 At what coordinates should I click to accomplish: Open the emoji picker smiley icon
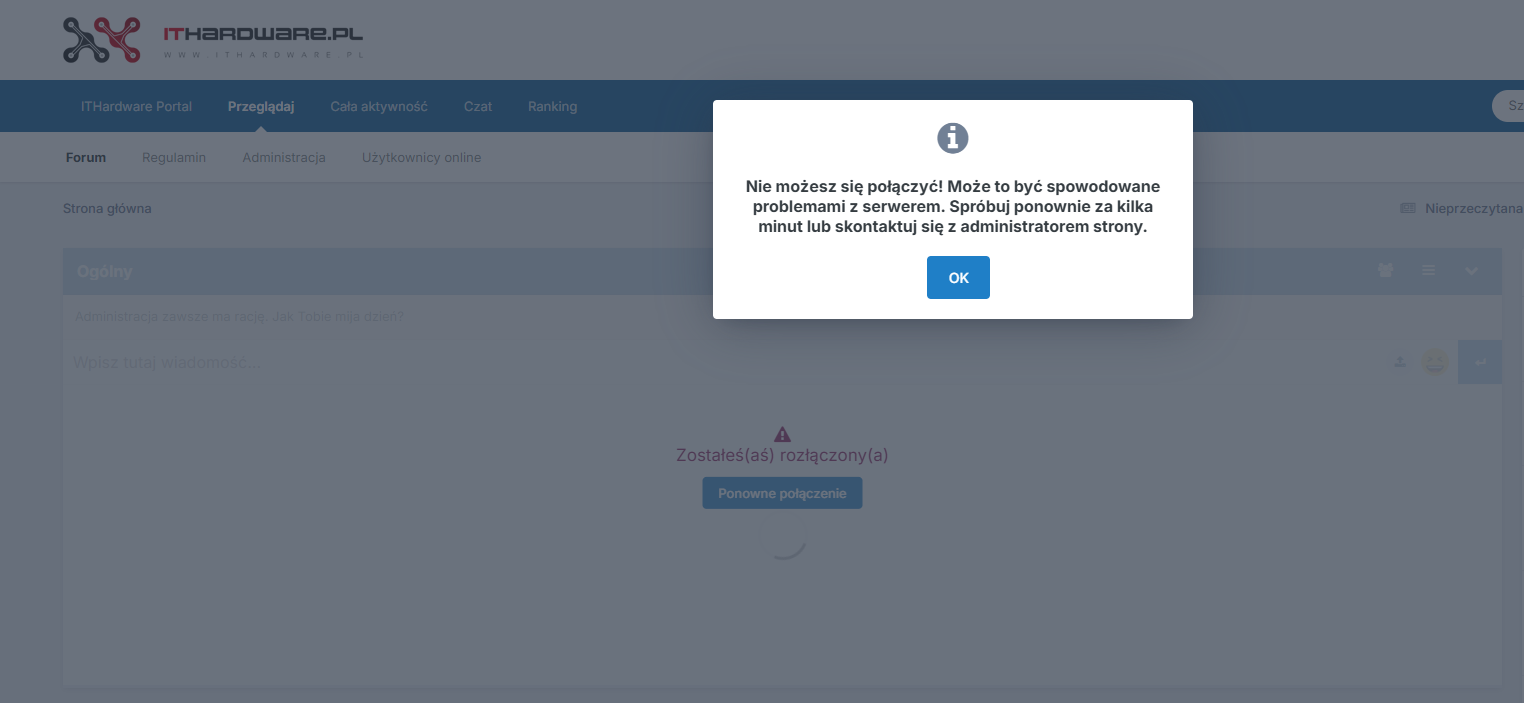click(1435, 362)
